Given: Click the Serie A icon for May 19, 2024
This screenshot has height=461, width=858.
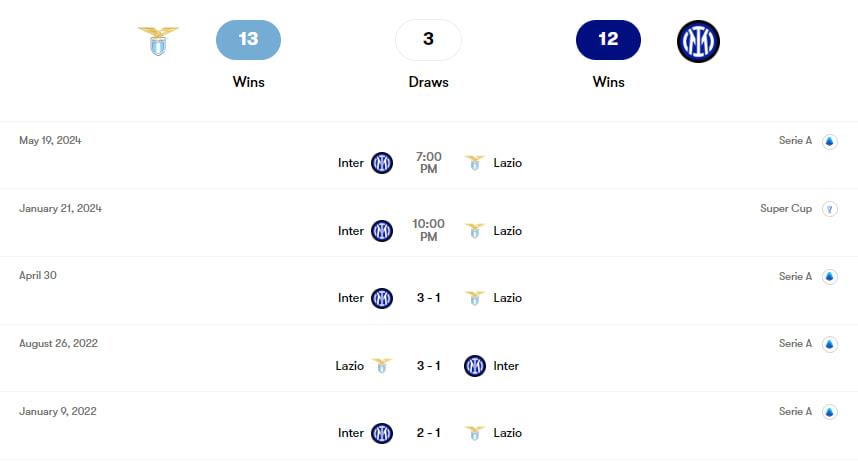Looking at the screenshot, I should coord(829,141).
